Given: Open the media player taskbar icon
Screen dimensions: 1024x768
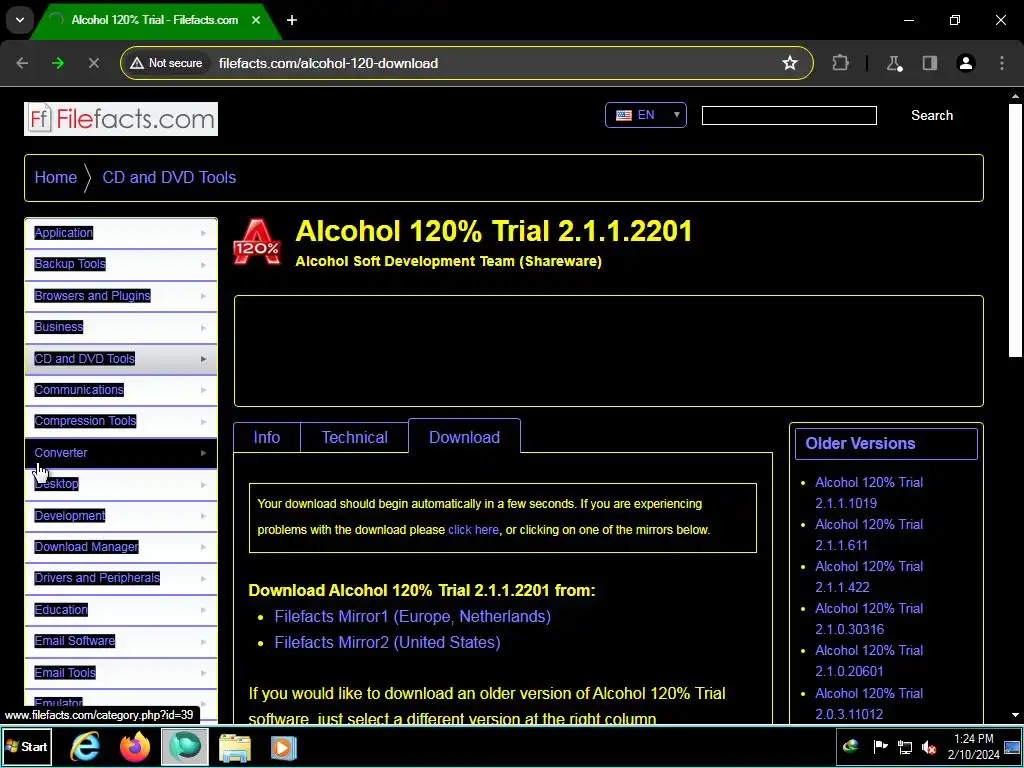Looking at the screenshot, I should coord(283,747).
